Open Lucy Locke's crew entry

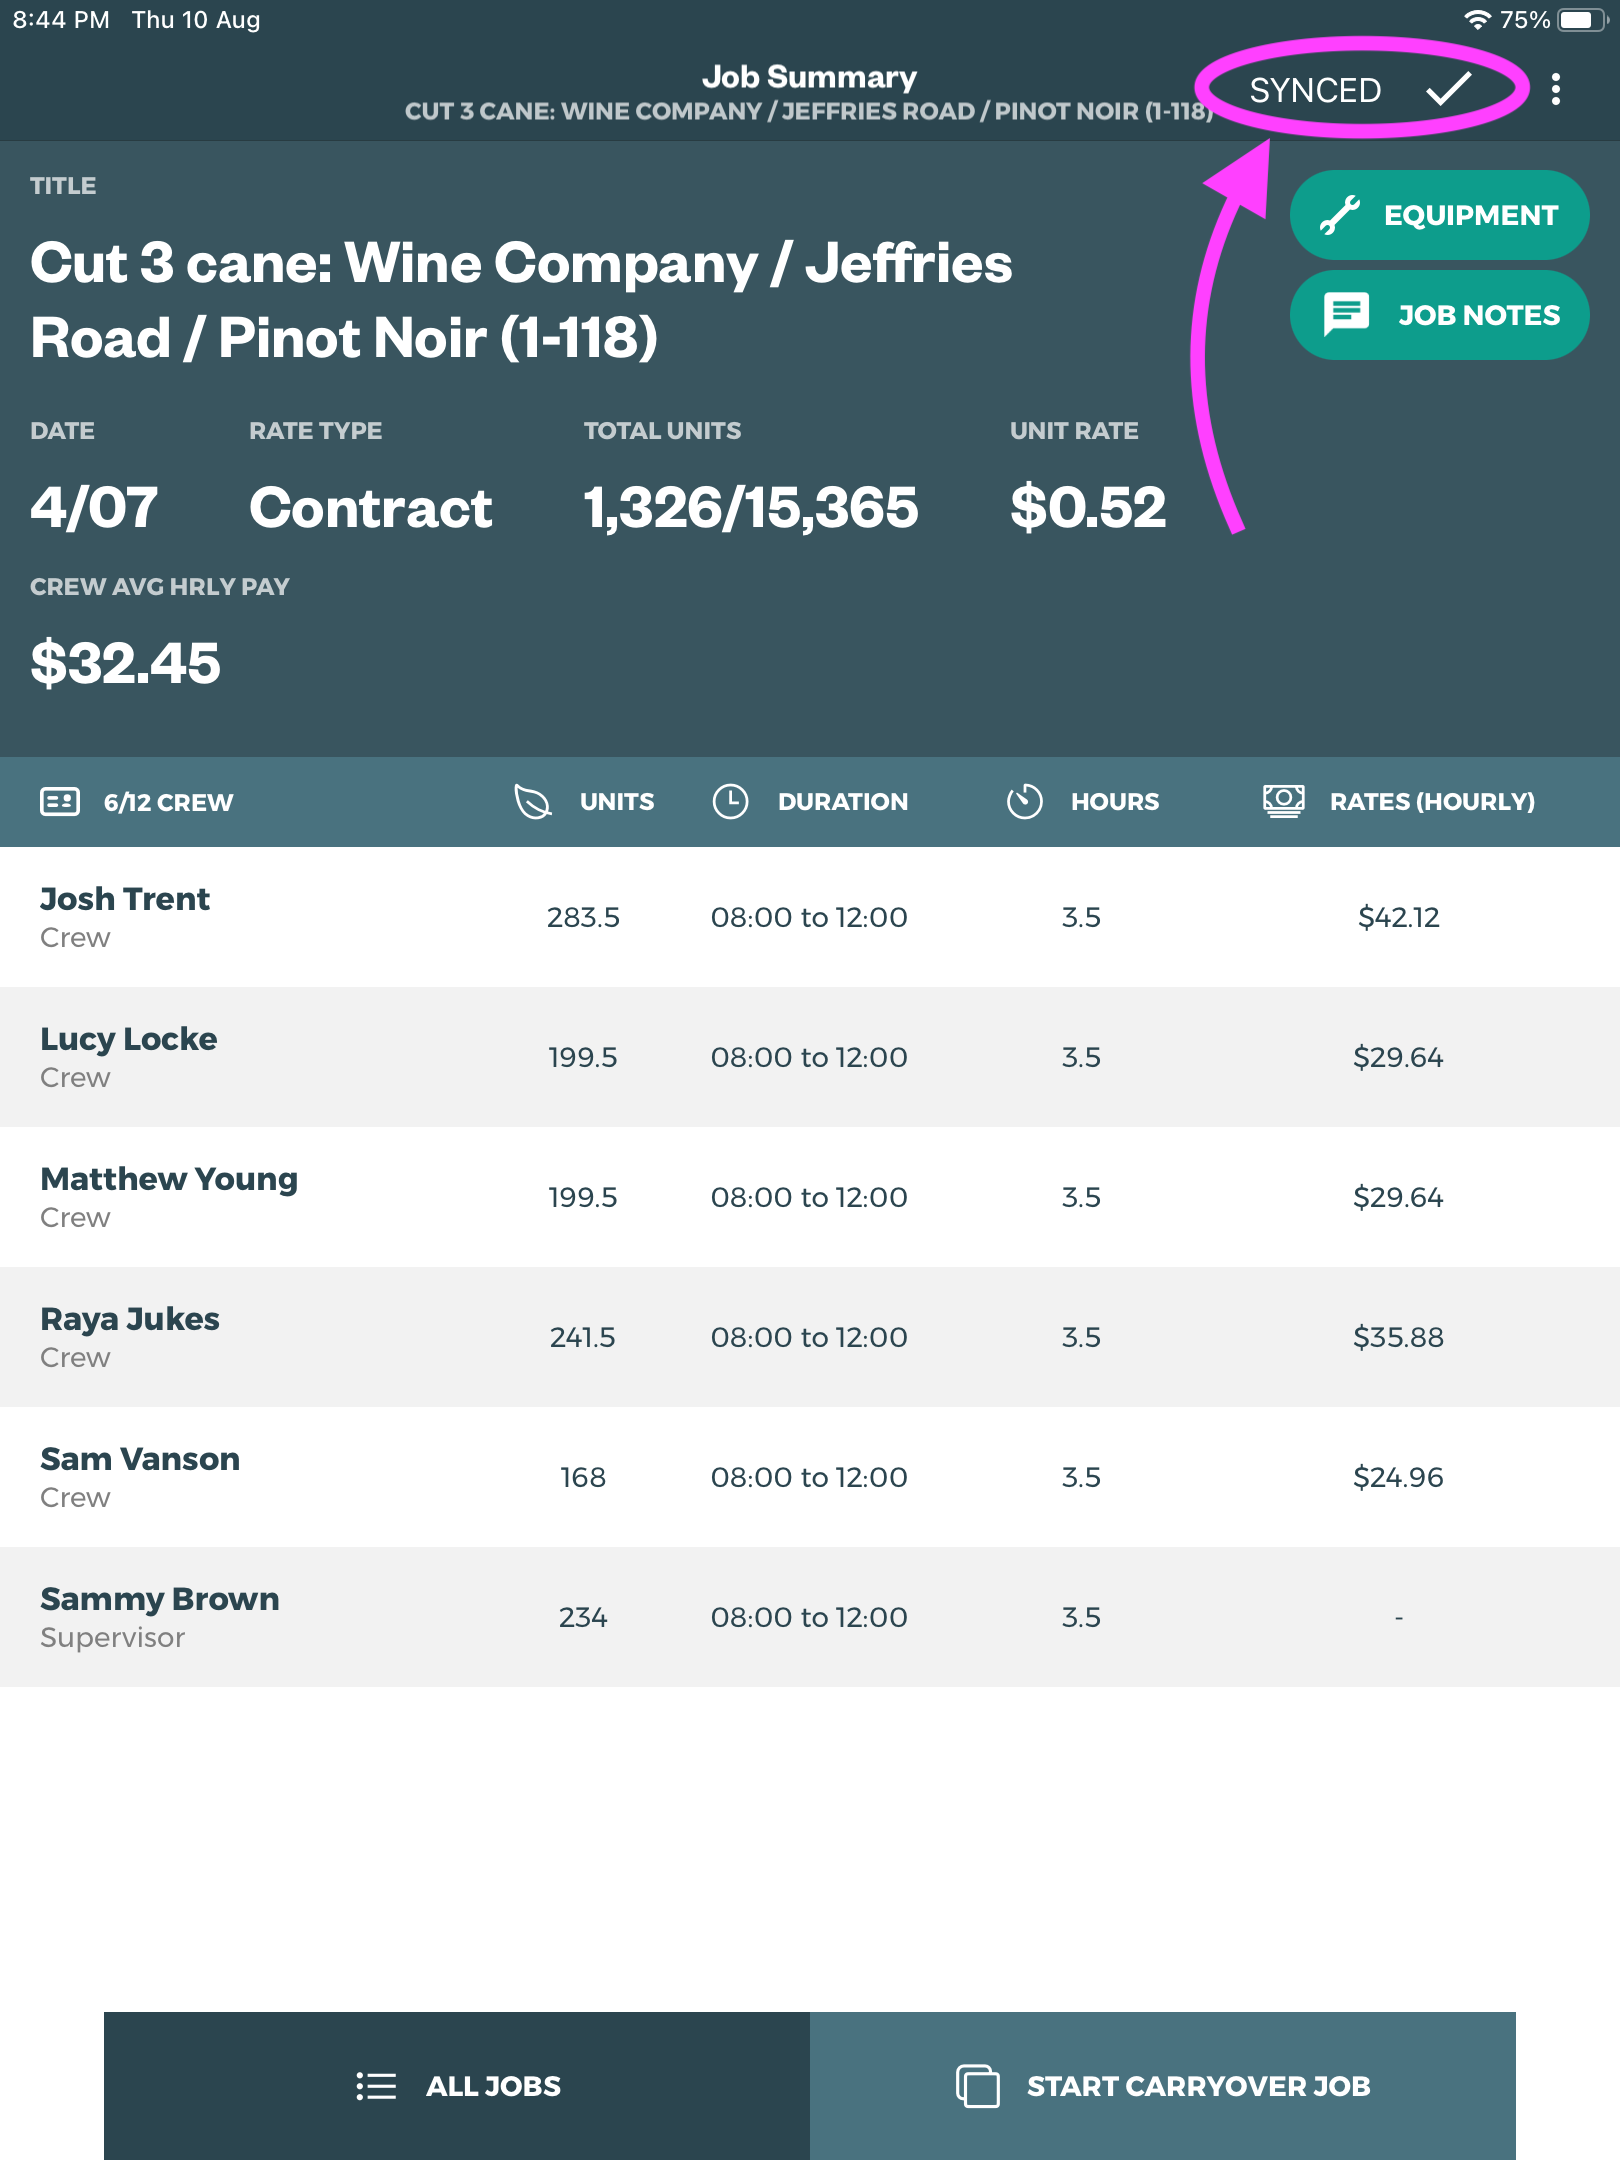click(x=128, y=1056)
